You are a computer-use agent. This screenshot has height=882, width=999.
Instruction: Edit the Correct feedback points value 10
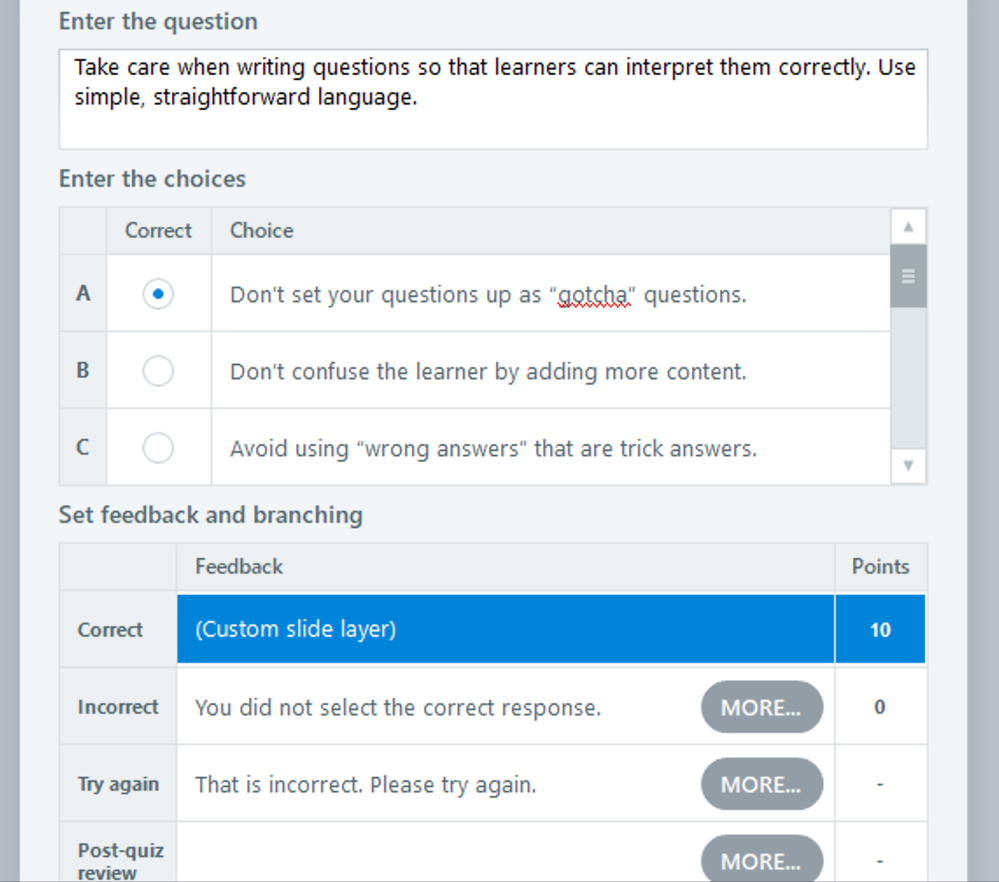click(x=880, y=630)
